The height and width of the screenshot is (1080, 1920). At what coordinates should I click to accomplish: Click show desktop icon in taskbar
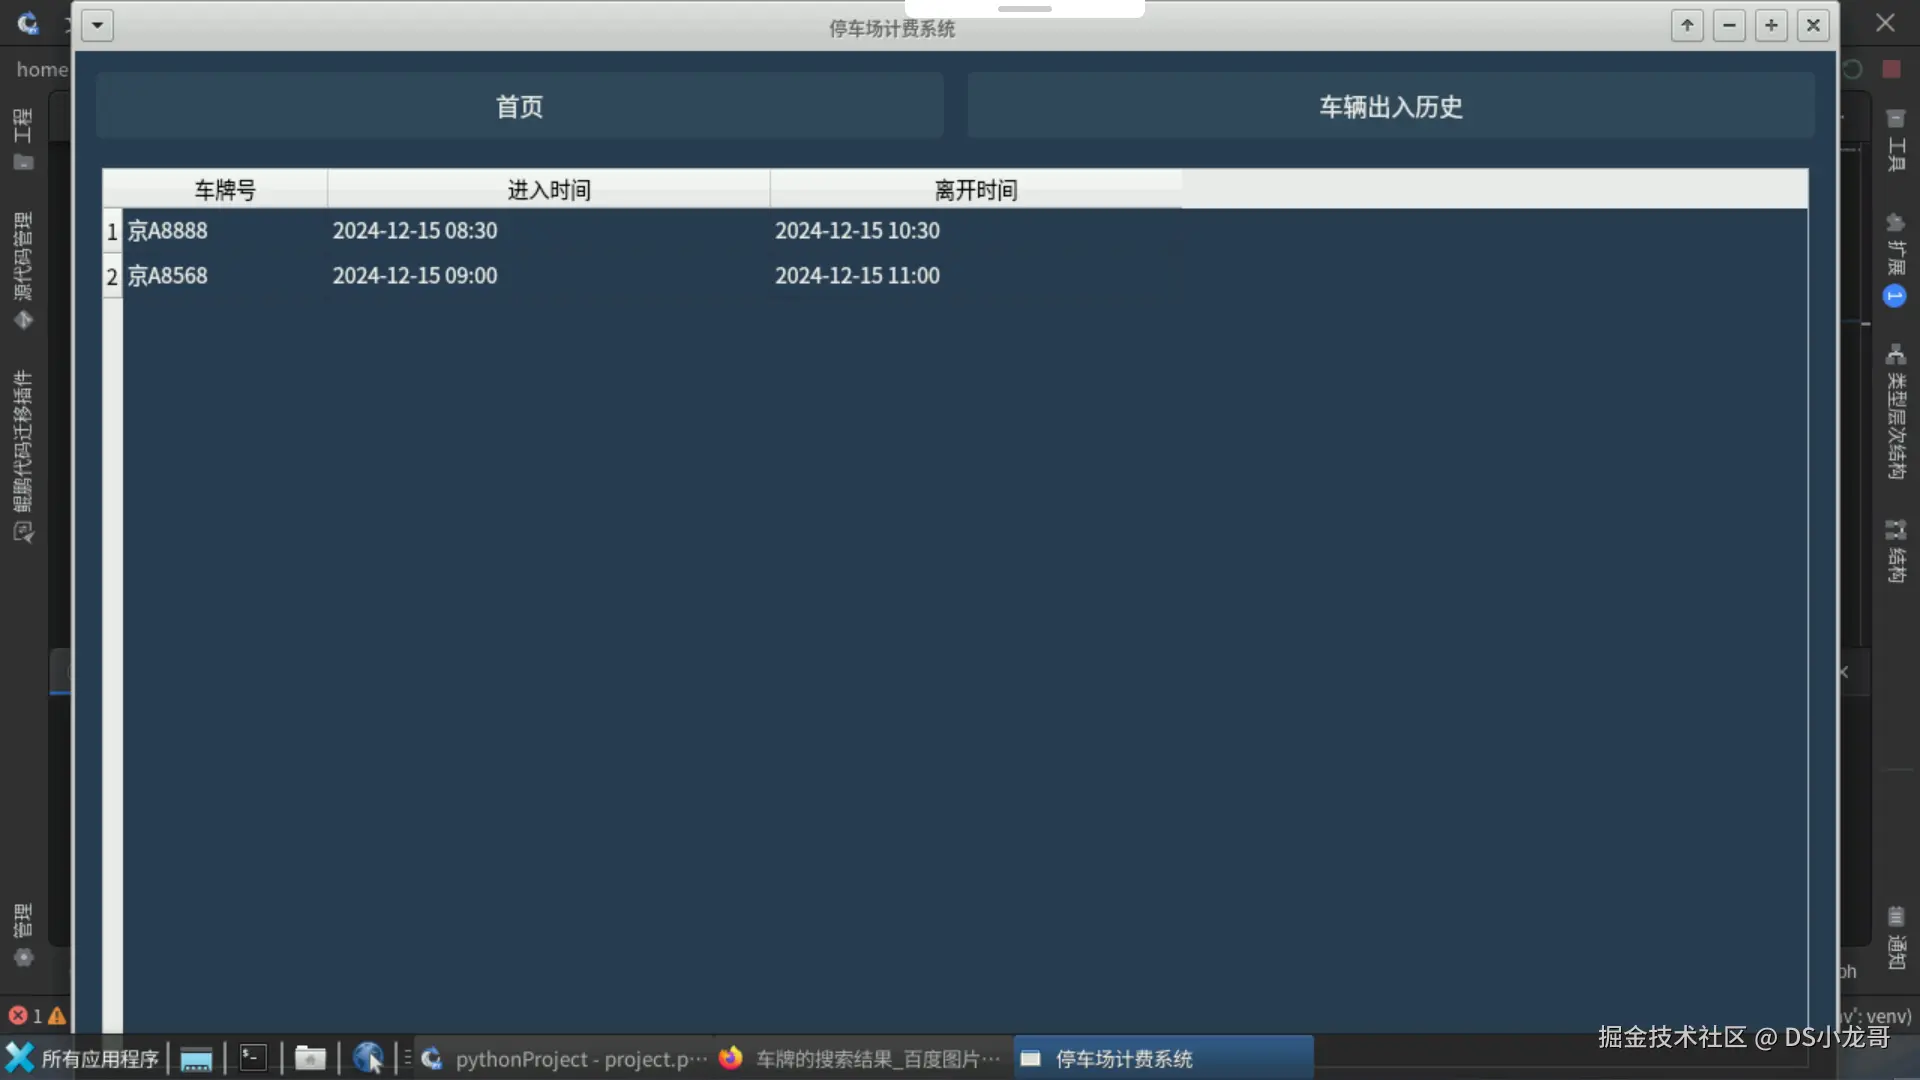[196, 1058]
